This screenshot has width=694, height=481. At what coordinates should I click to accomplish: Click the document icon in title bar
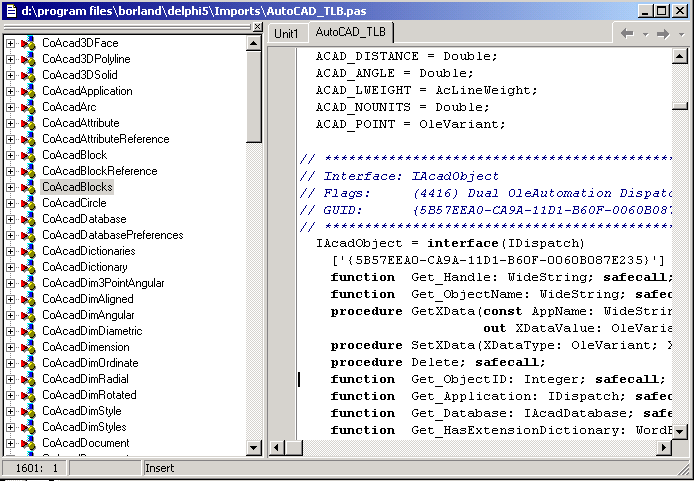click(x=10, y=11)
